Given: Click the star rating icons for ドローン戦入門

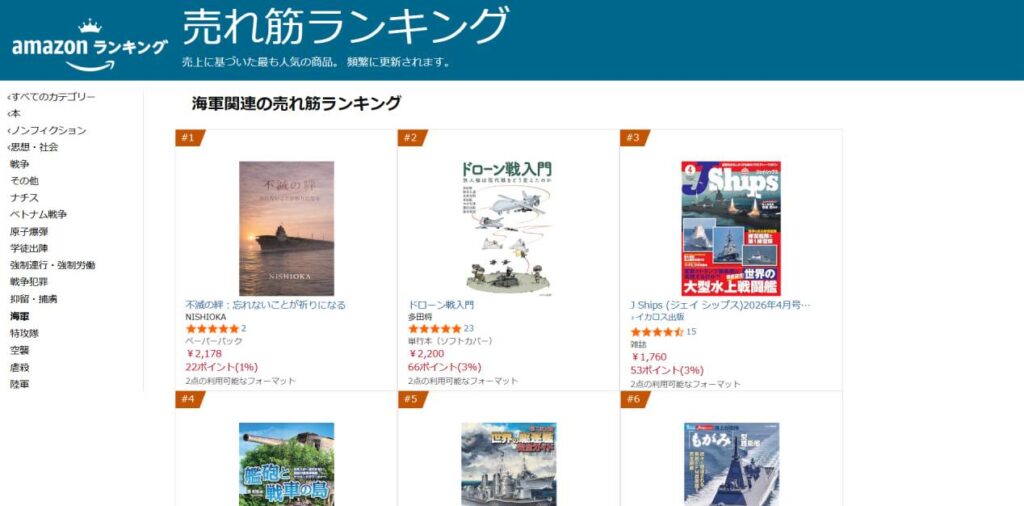Looking at the screenshot, I should pyautogui.click(x=434, y=328).
